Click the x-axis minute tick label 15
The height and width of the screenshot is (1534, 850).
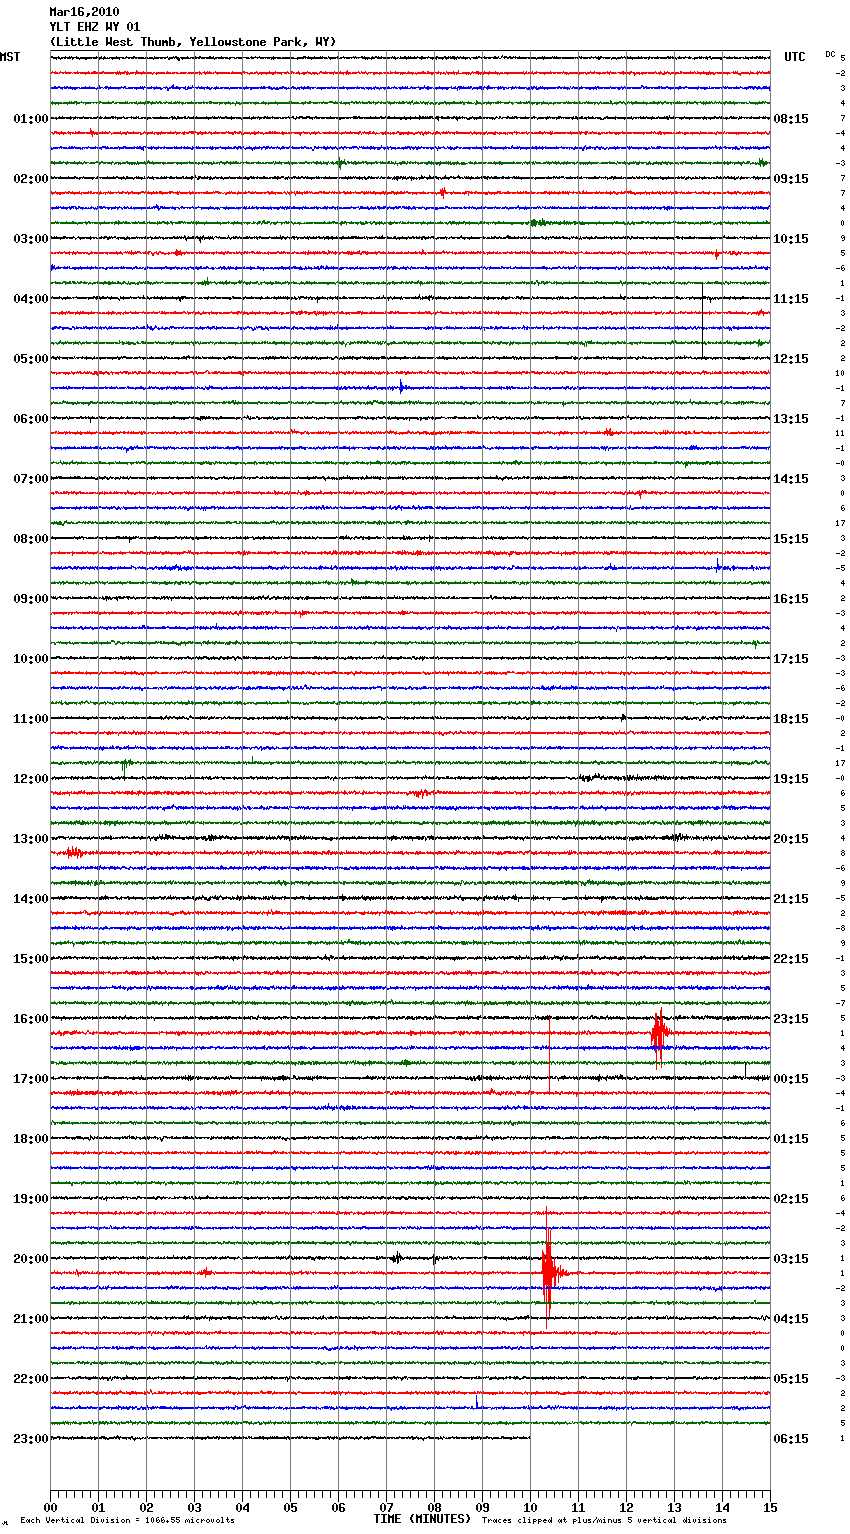tap(770, 1507)
